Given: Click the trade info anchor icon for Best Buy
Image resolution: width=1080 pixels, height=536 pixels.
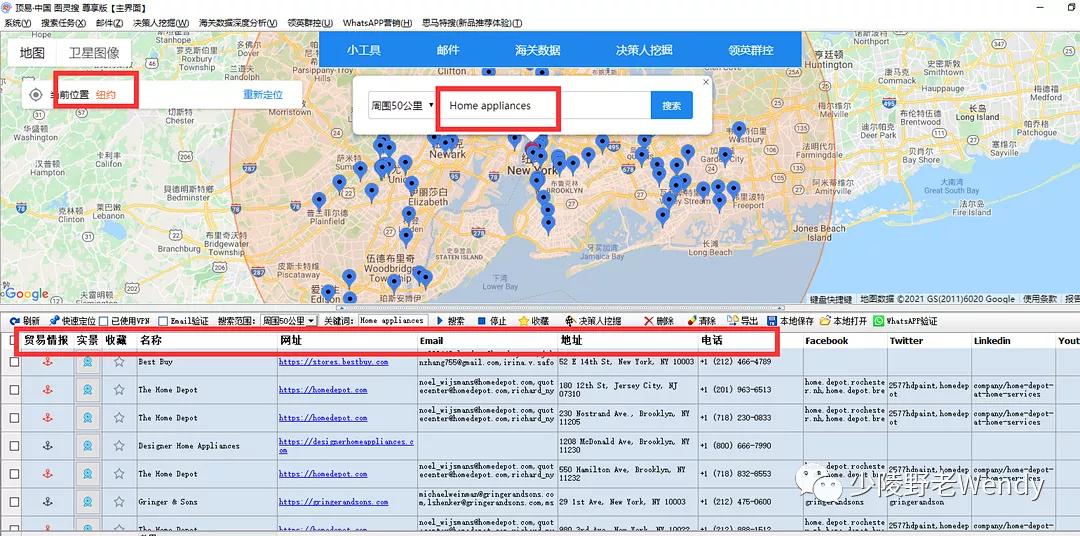Looking at the screenshot, I should [x=48, y=362].
